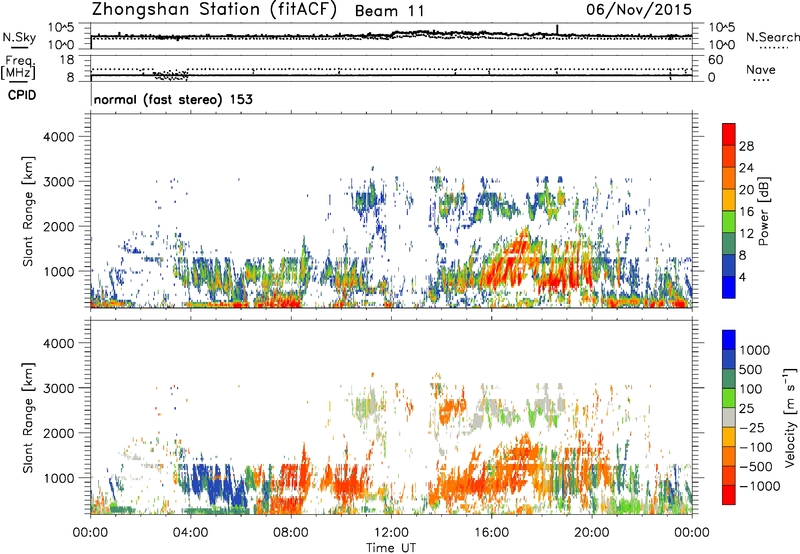Click the -1000 label on Velocity colorbar

759,486
